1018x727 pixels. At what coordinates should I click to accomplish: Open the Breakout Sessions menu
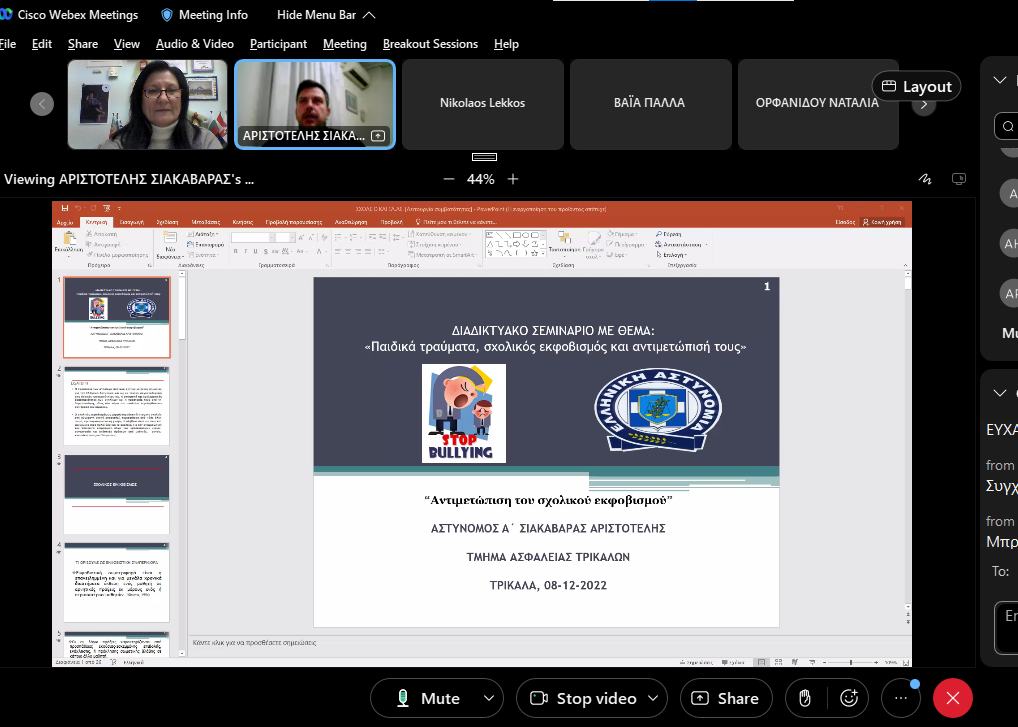[430, 44]
